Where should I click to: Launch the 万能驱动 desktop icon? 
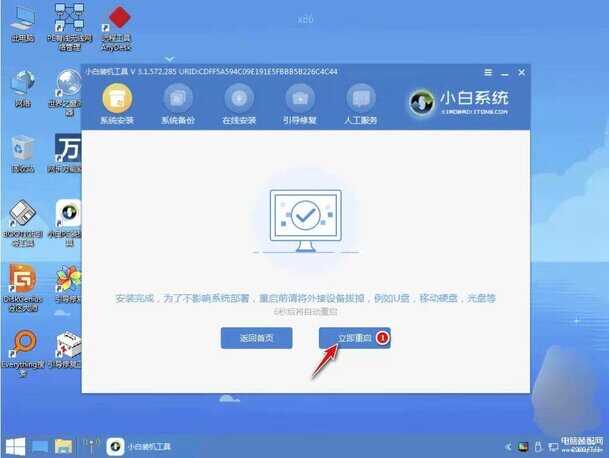[66, 153]
